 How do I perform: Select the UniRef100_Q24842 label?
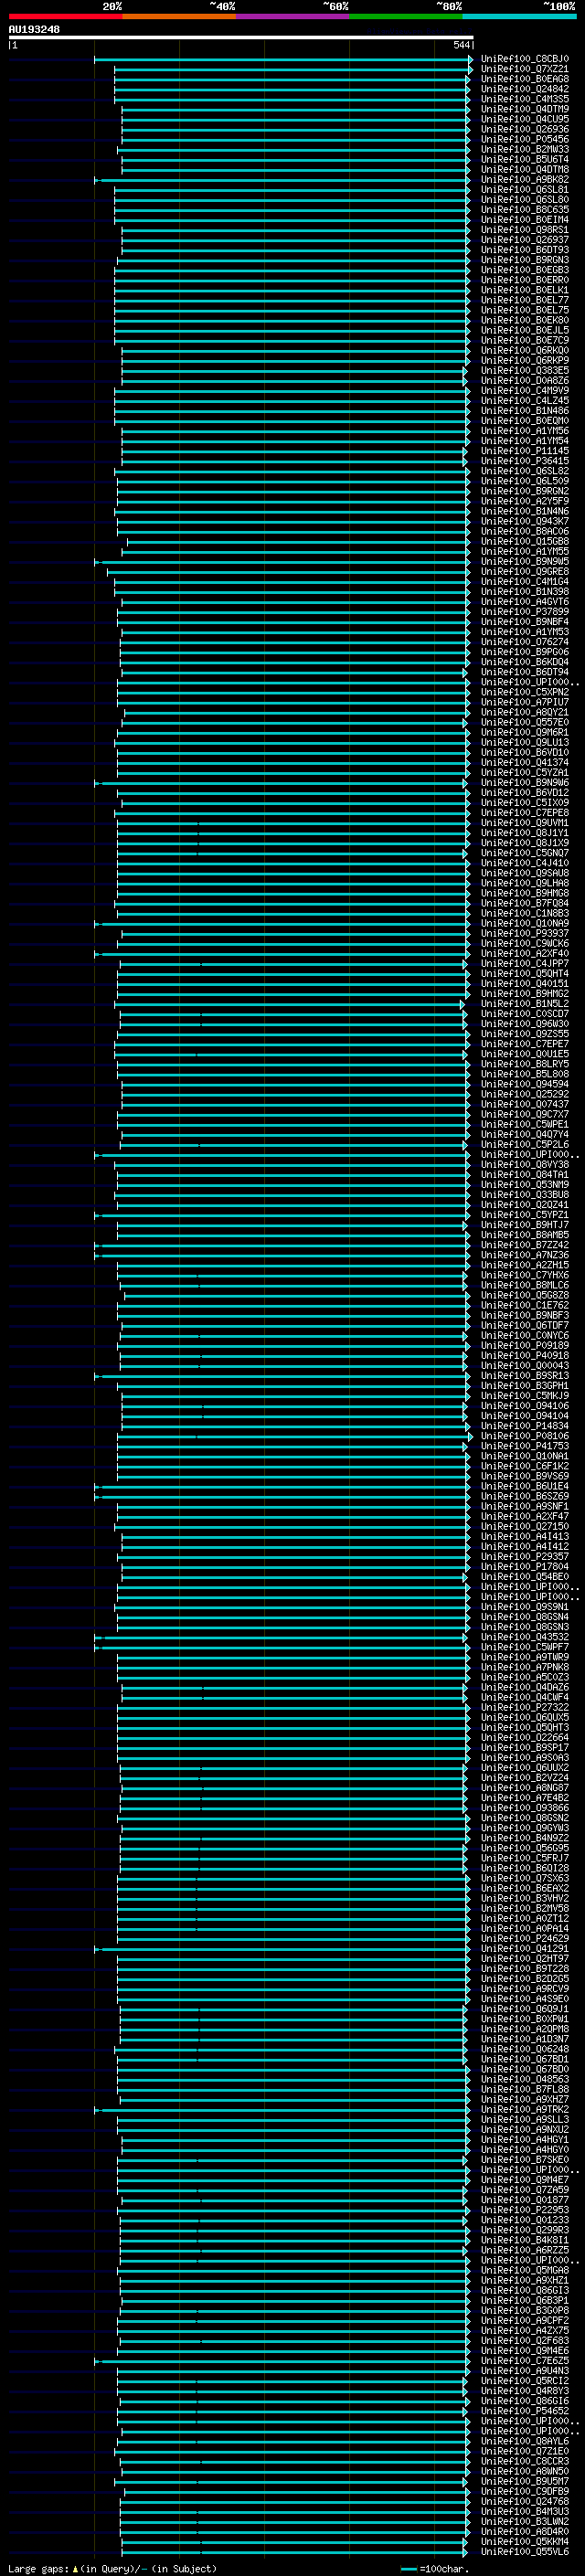(x=524, y=89)
